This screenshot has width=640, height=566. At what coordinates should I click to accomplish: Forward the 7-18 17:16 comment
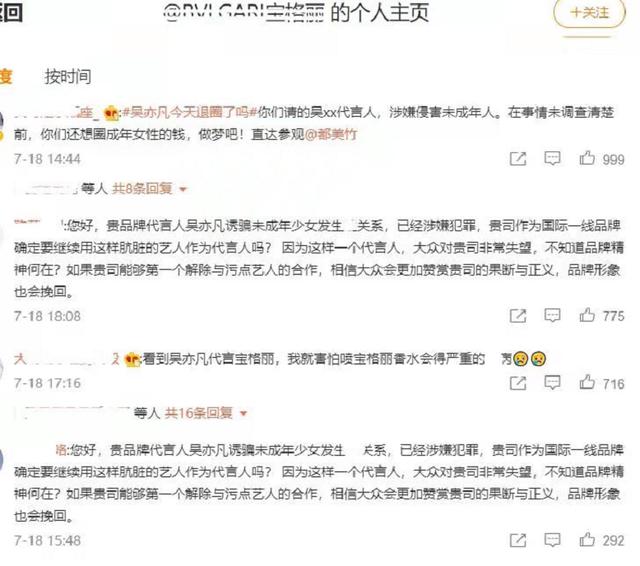point(518,383)
